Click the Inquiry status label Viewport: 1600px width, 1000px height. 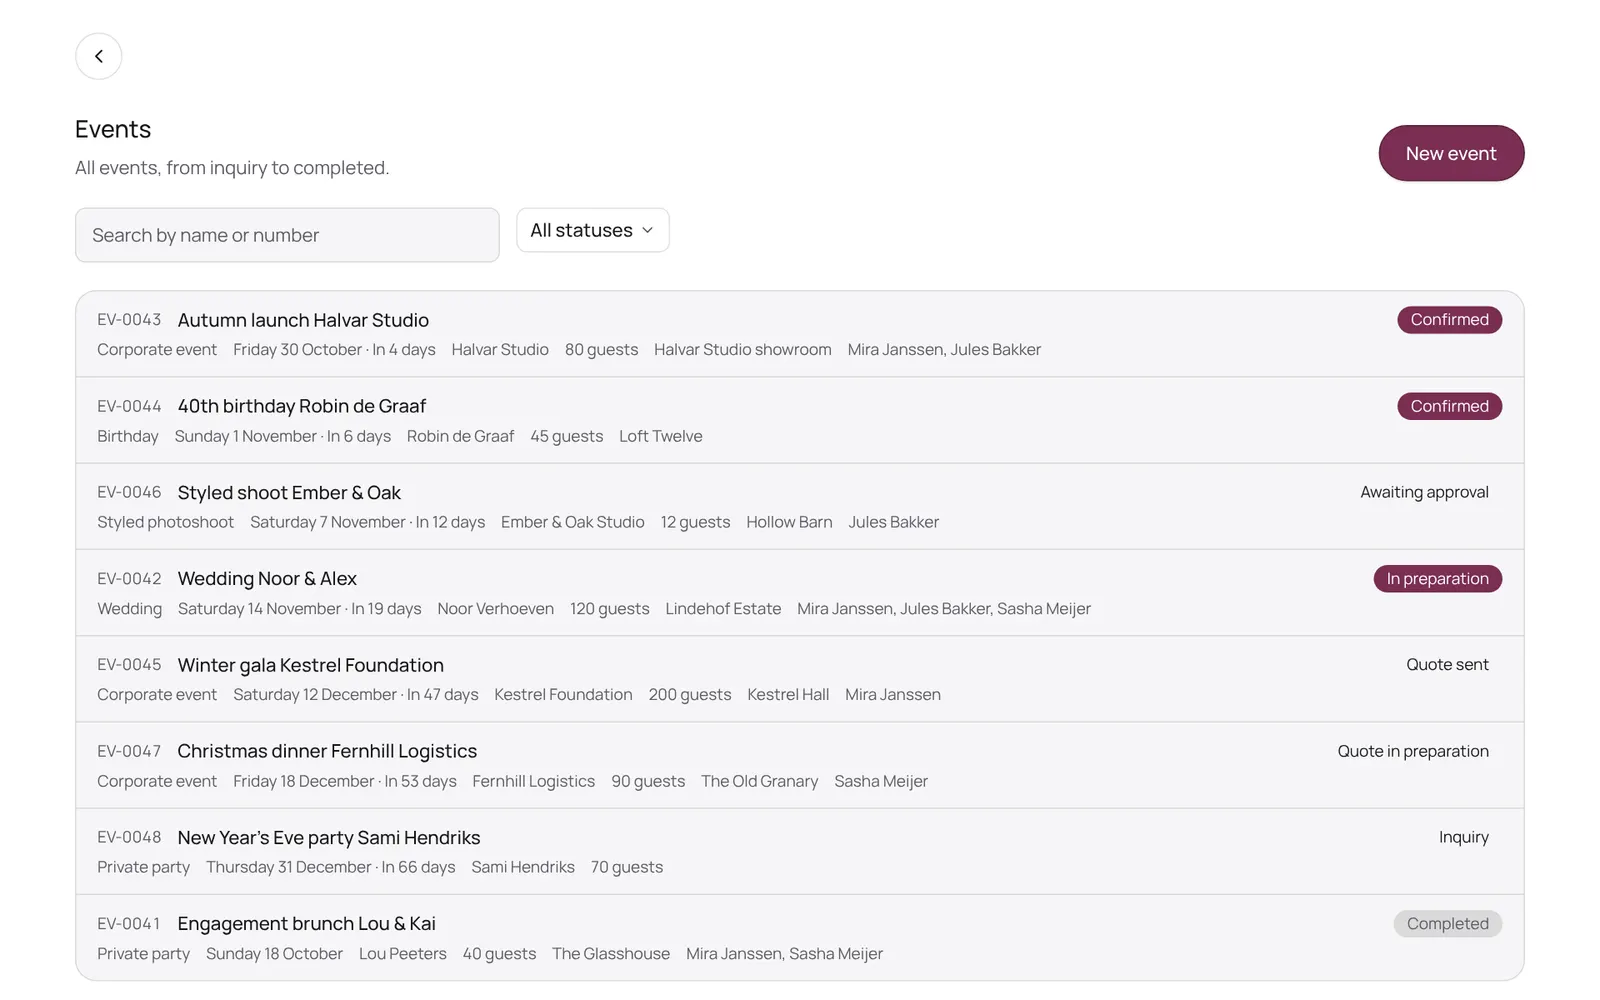[x=1464, y=837]
